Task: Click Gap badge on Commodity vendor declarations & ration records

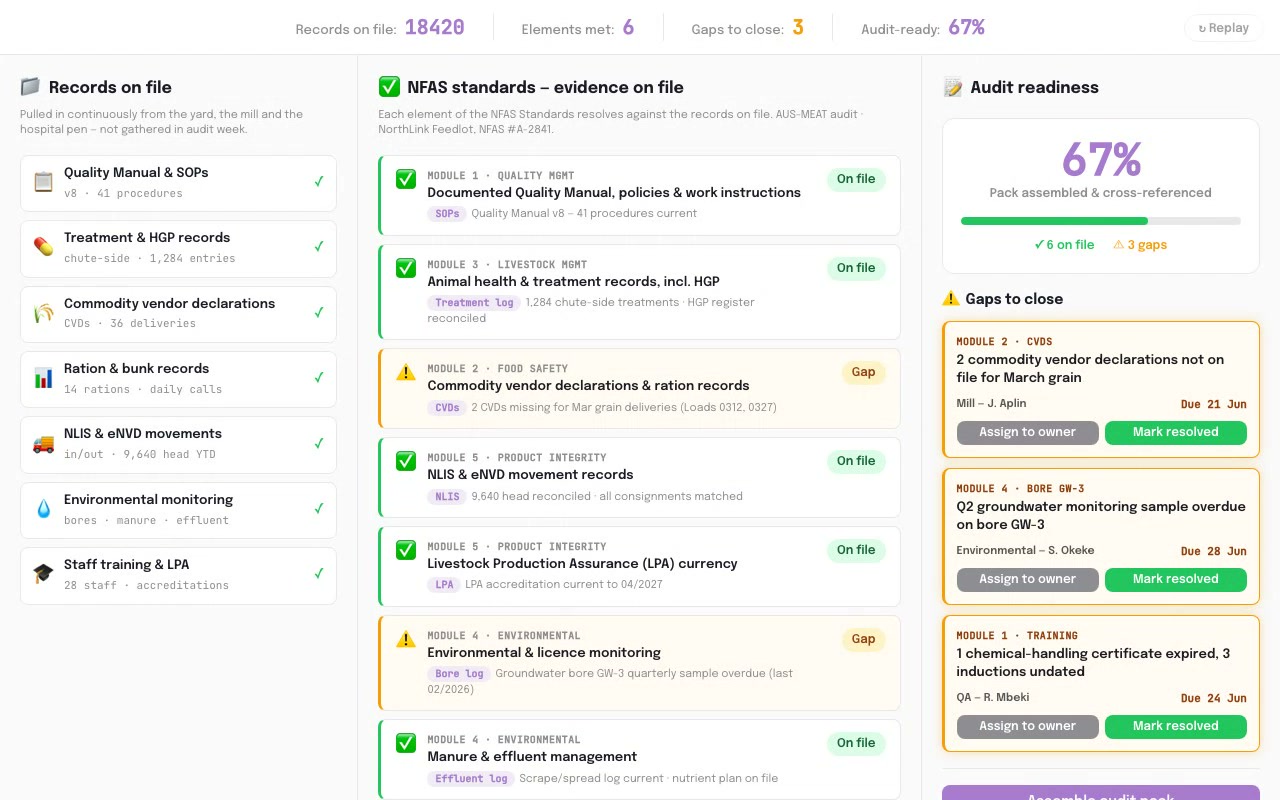Action: point(863,372)
